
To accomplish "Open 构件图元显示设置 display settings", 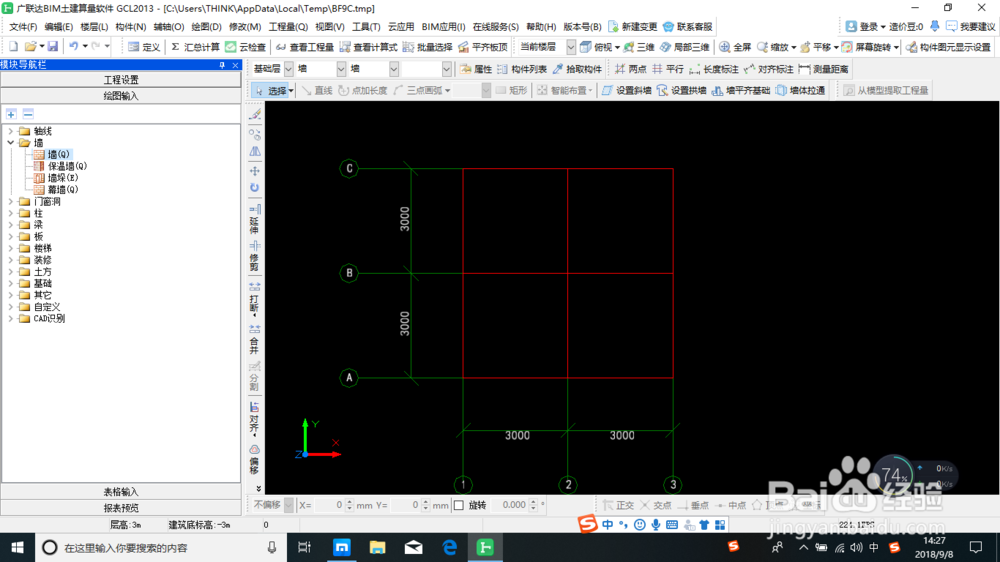I will (948, 47).
